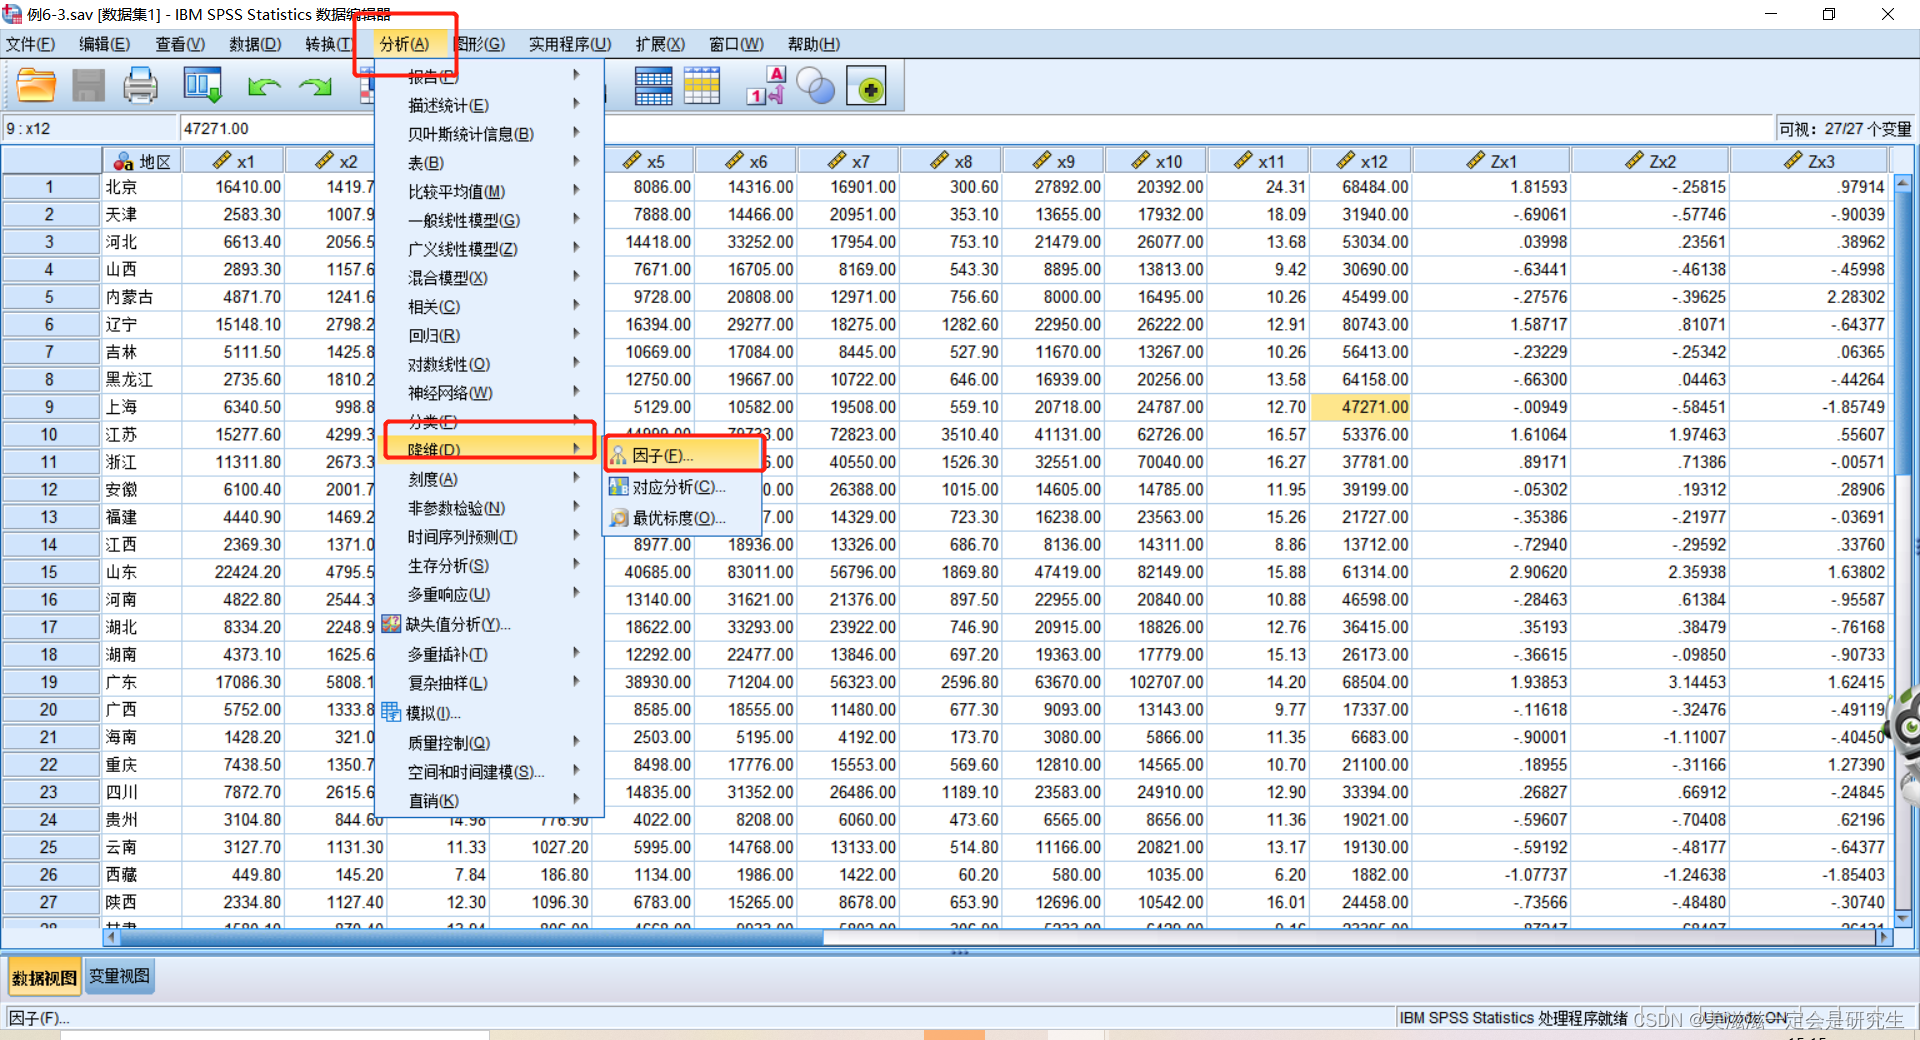Click cell 2.90620 in Zx1 column
1920x1040 pixels.
pyautogui.click(x=1491, y=572)
